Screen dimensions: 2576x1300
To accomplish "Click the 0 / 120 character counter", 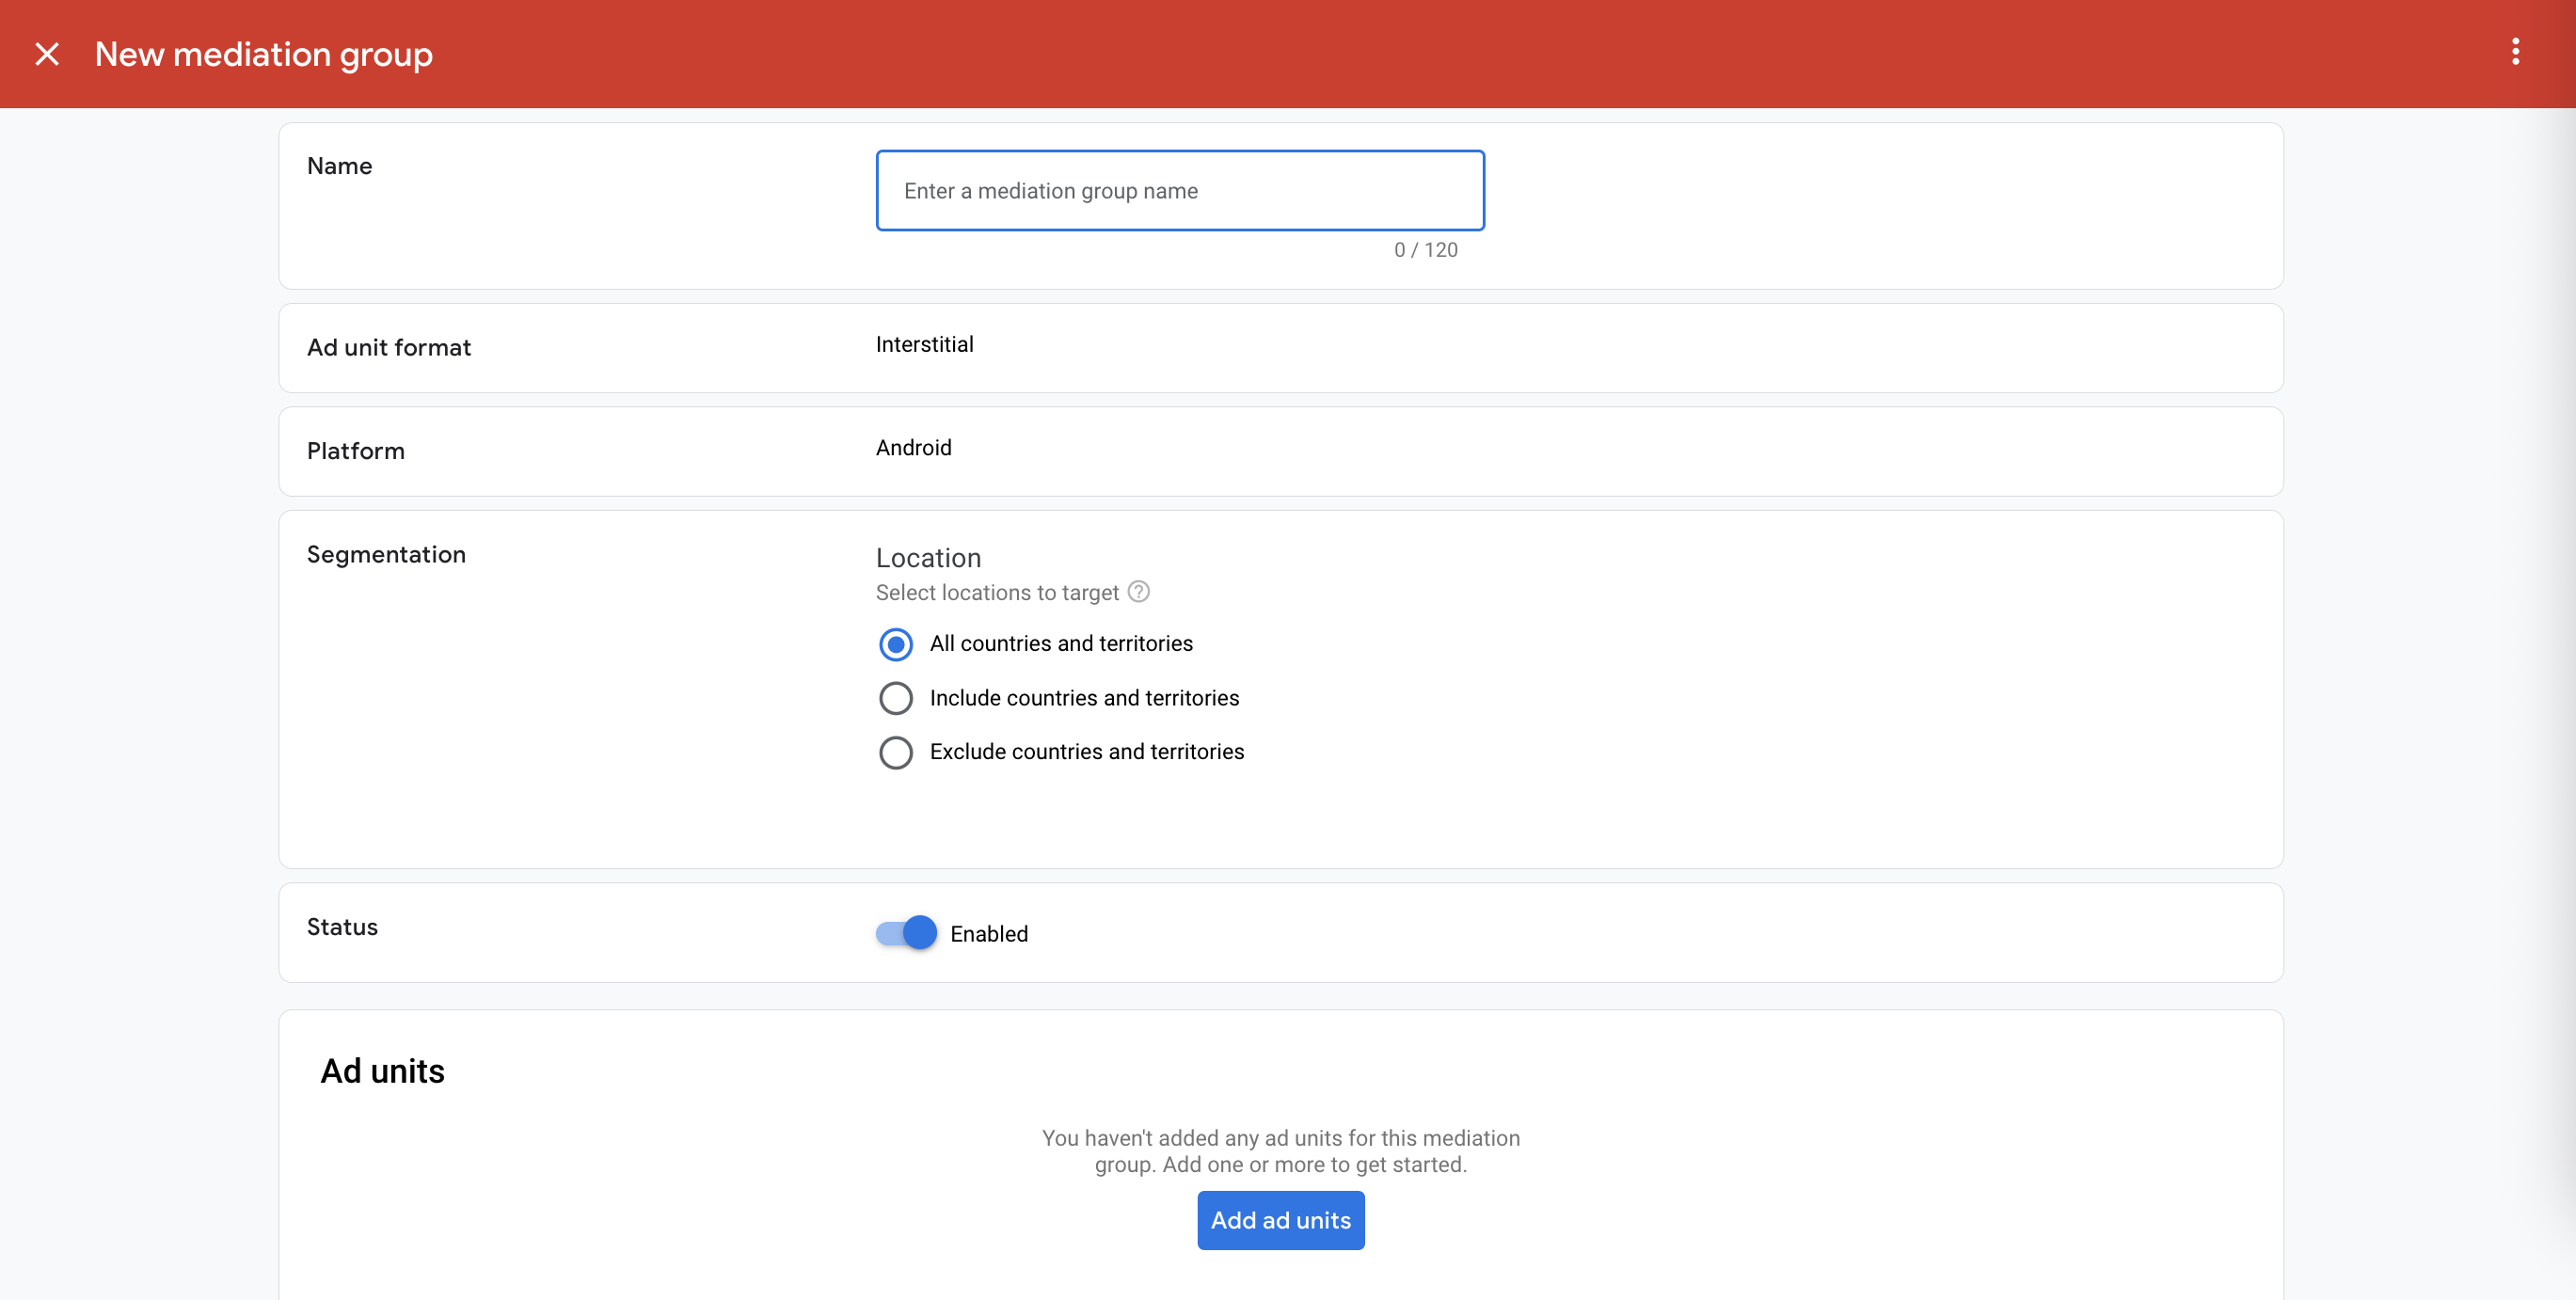I will (x=1425, y=250).
